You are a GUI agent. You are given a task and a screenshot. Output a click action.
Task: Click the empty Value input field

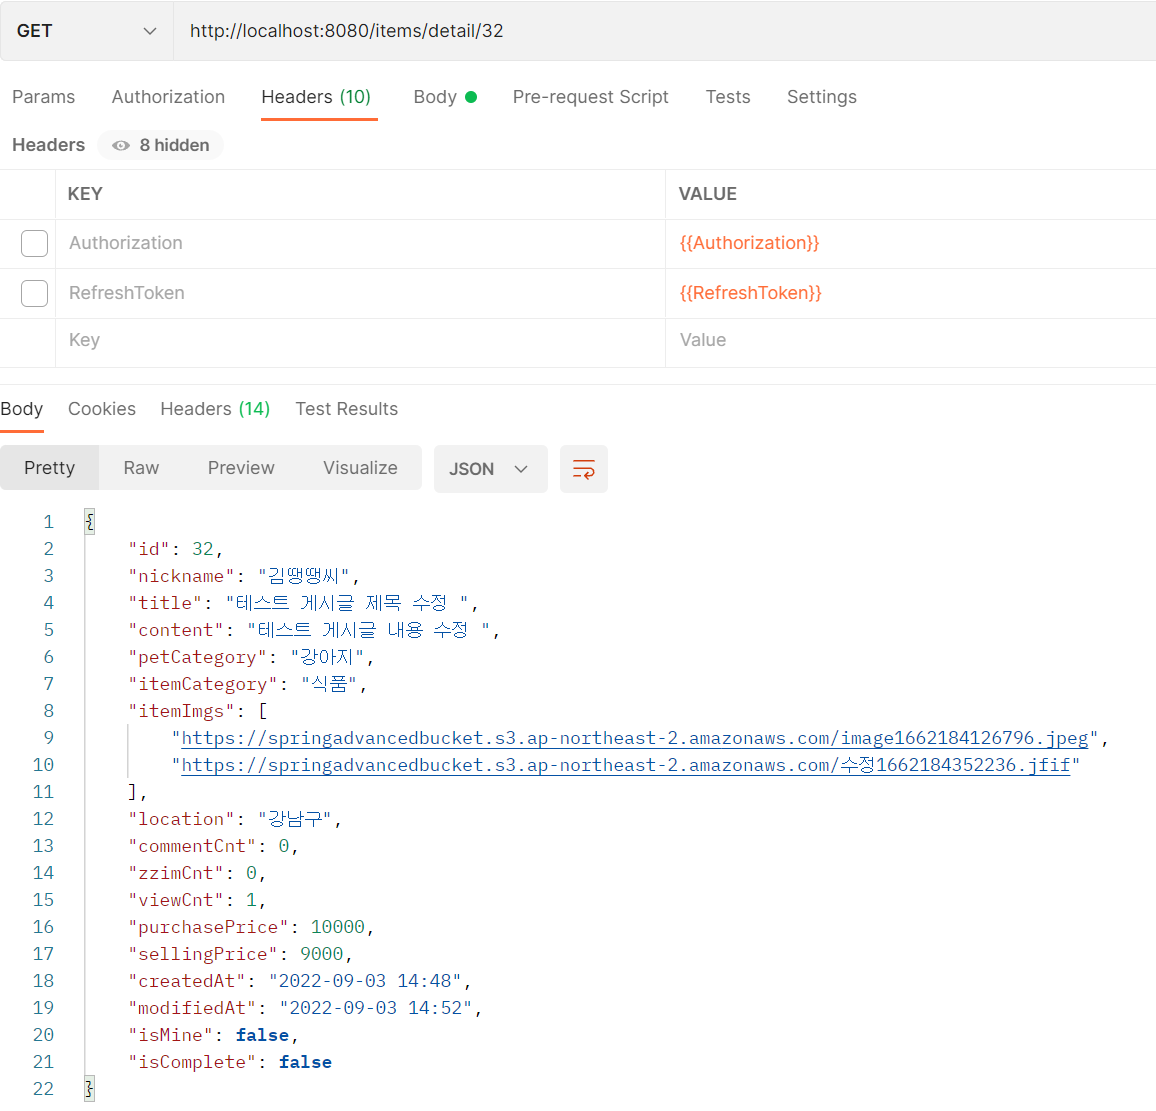click(910, 341)
